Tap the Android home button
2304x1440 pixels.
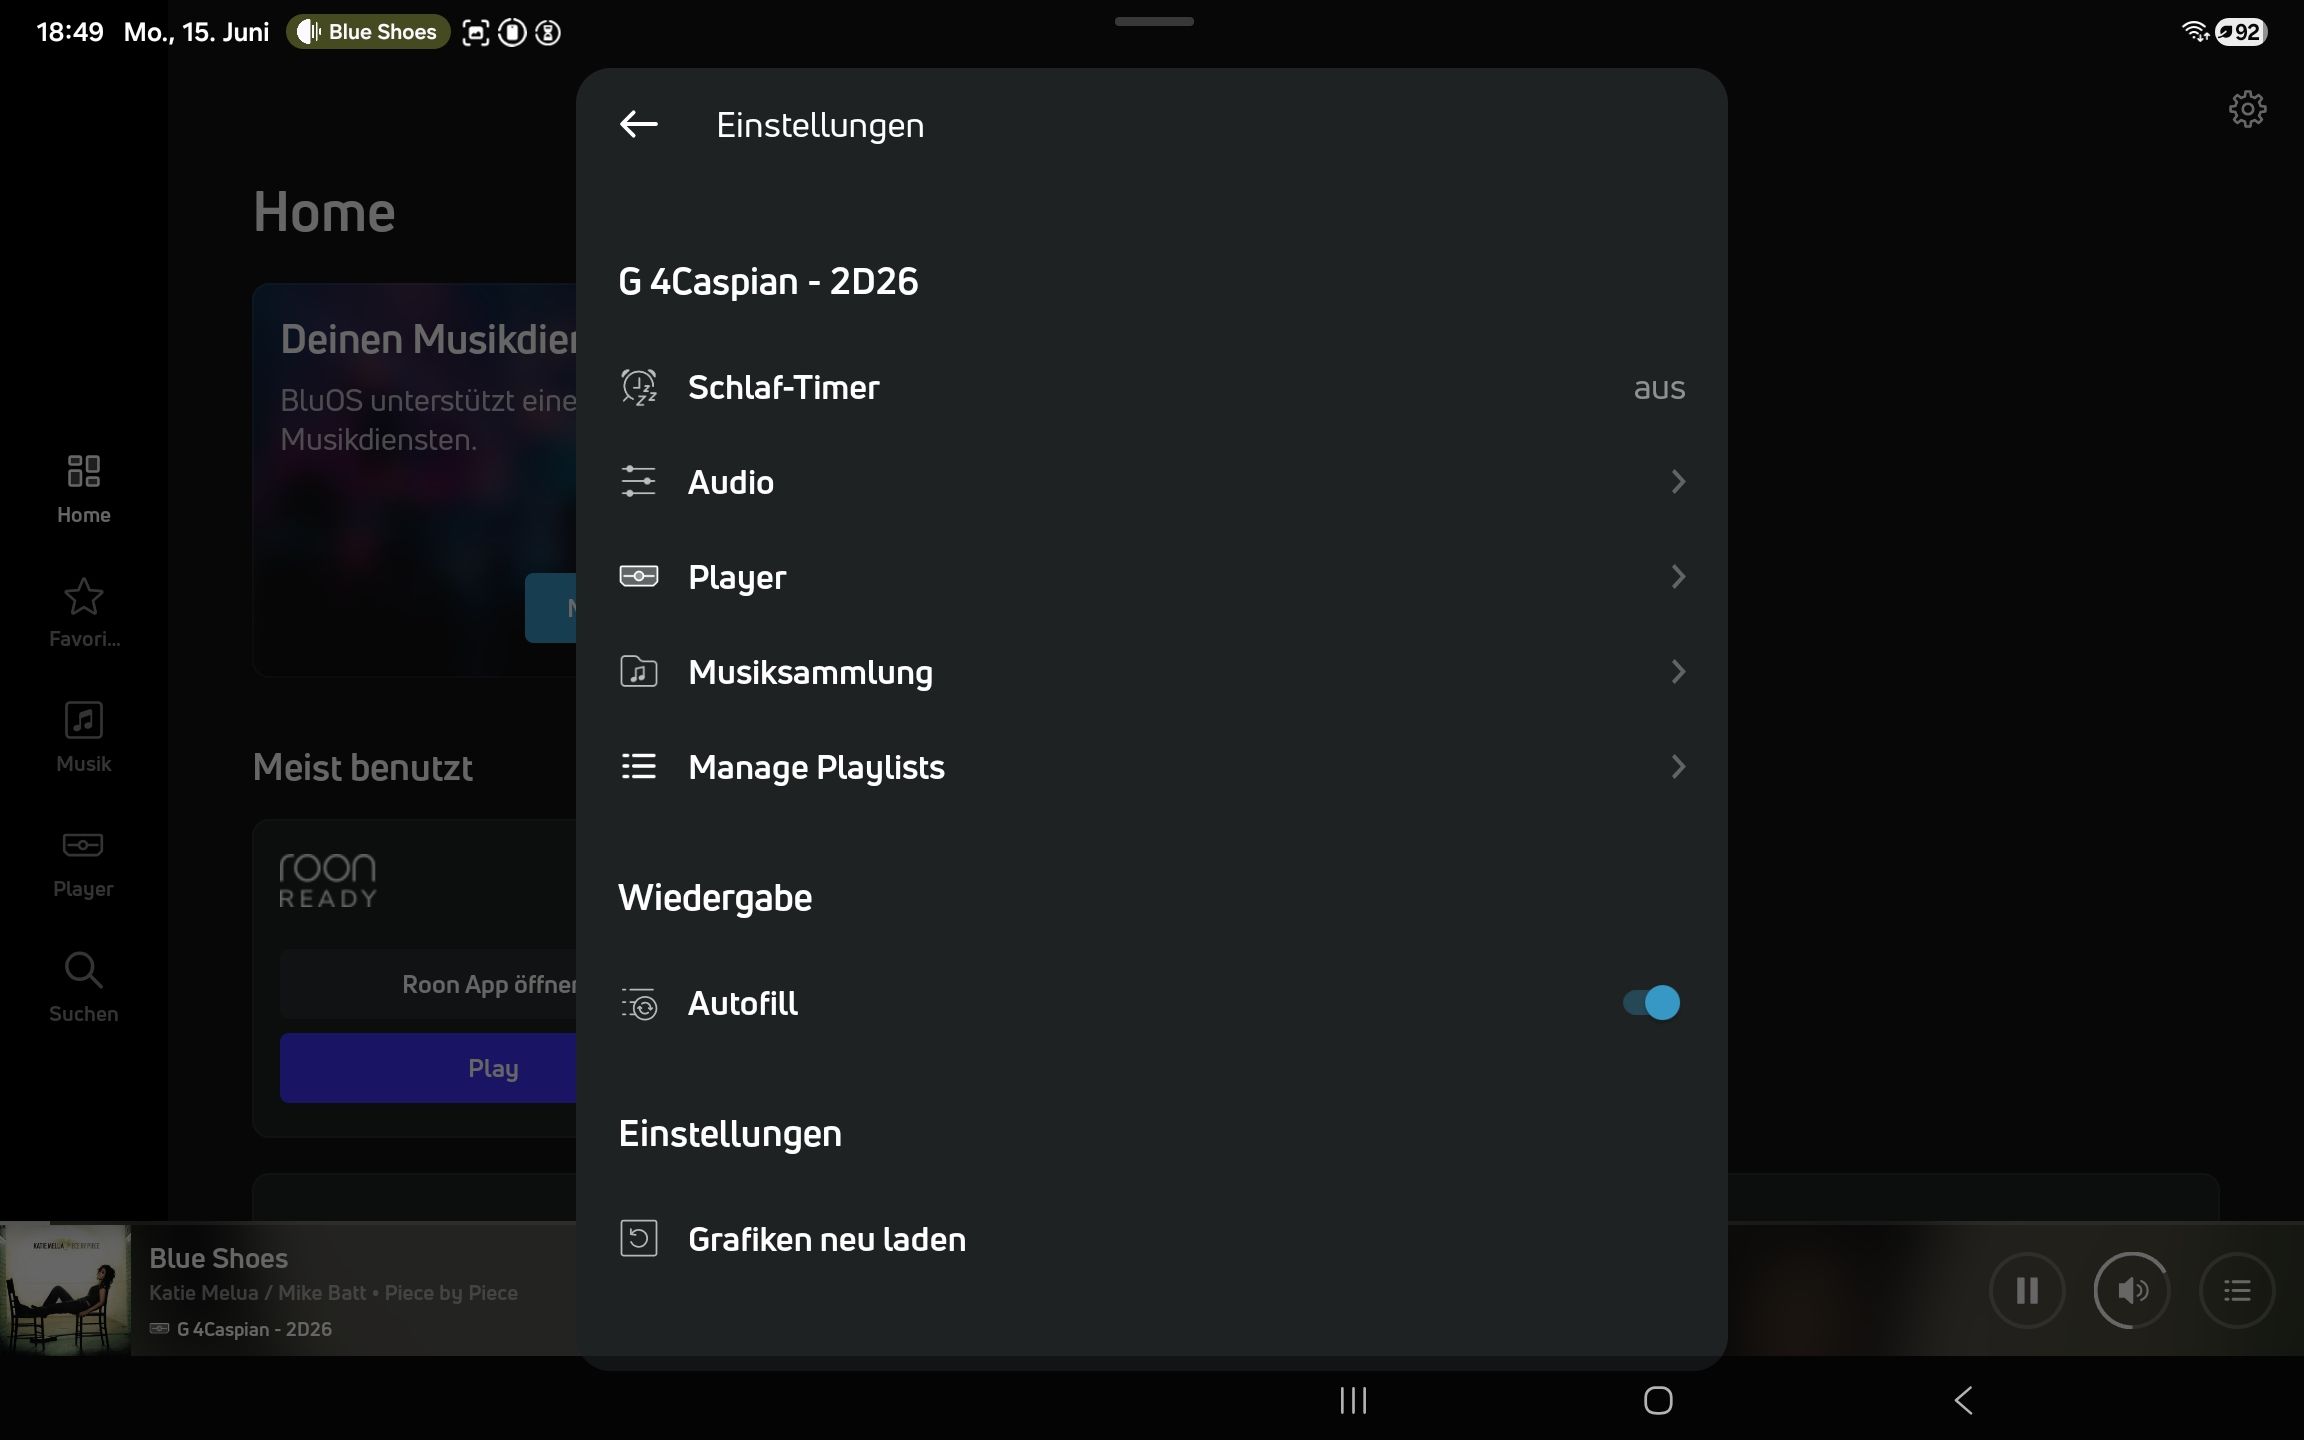coord(1658,1400)
